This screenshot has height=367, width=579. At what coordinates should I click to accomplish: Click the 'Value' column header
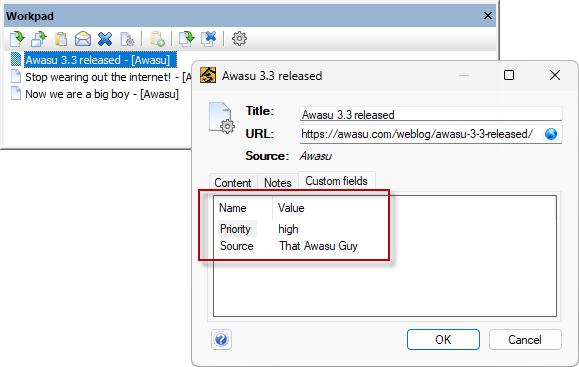[x=291, y=208]
